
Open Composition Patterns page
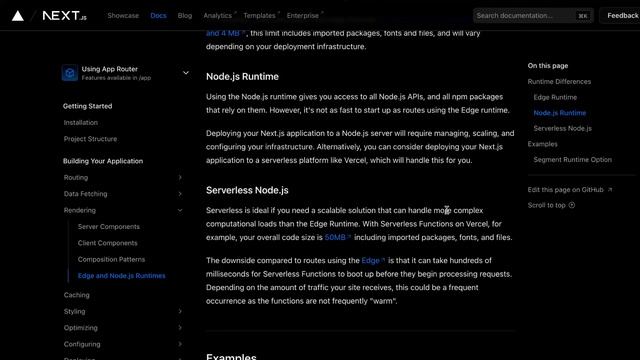tap(111, 259)
